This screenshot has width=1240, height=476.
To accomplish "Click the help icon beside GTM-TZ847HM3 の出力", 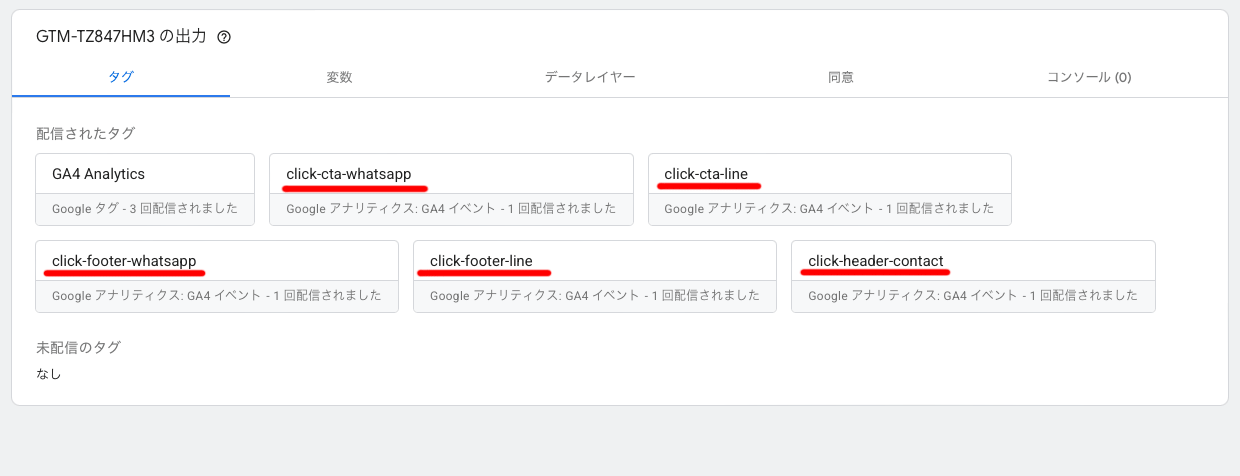I will click(224, 37).
